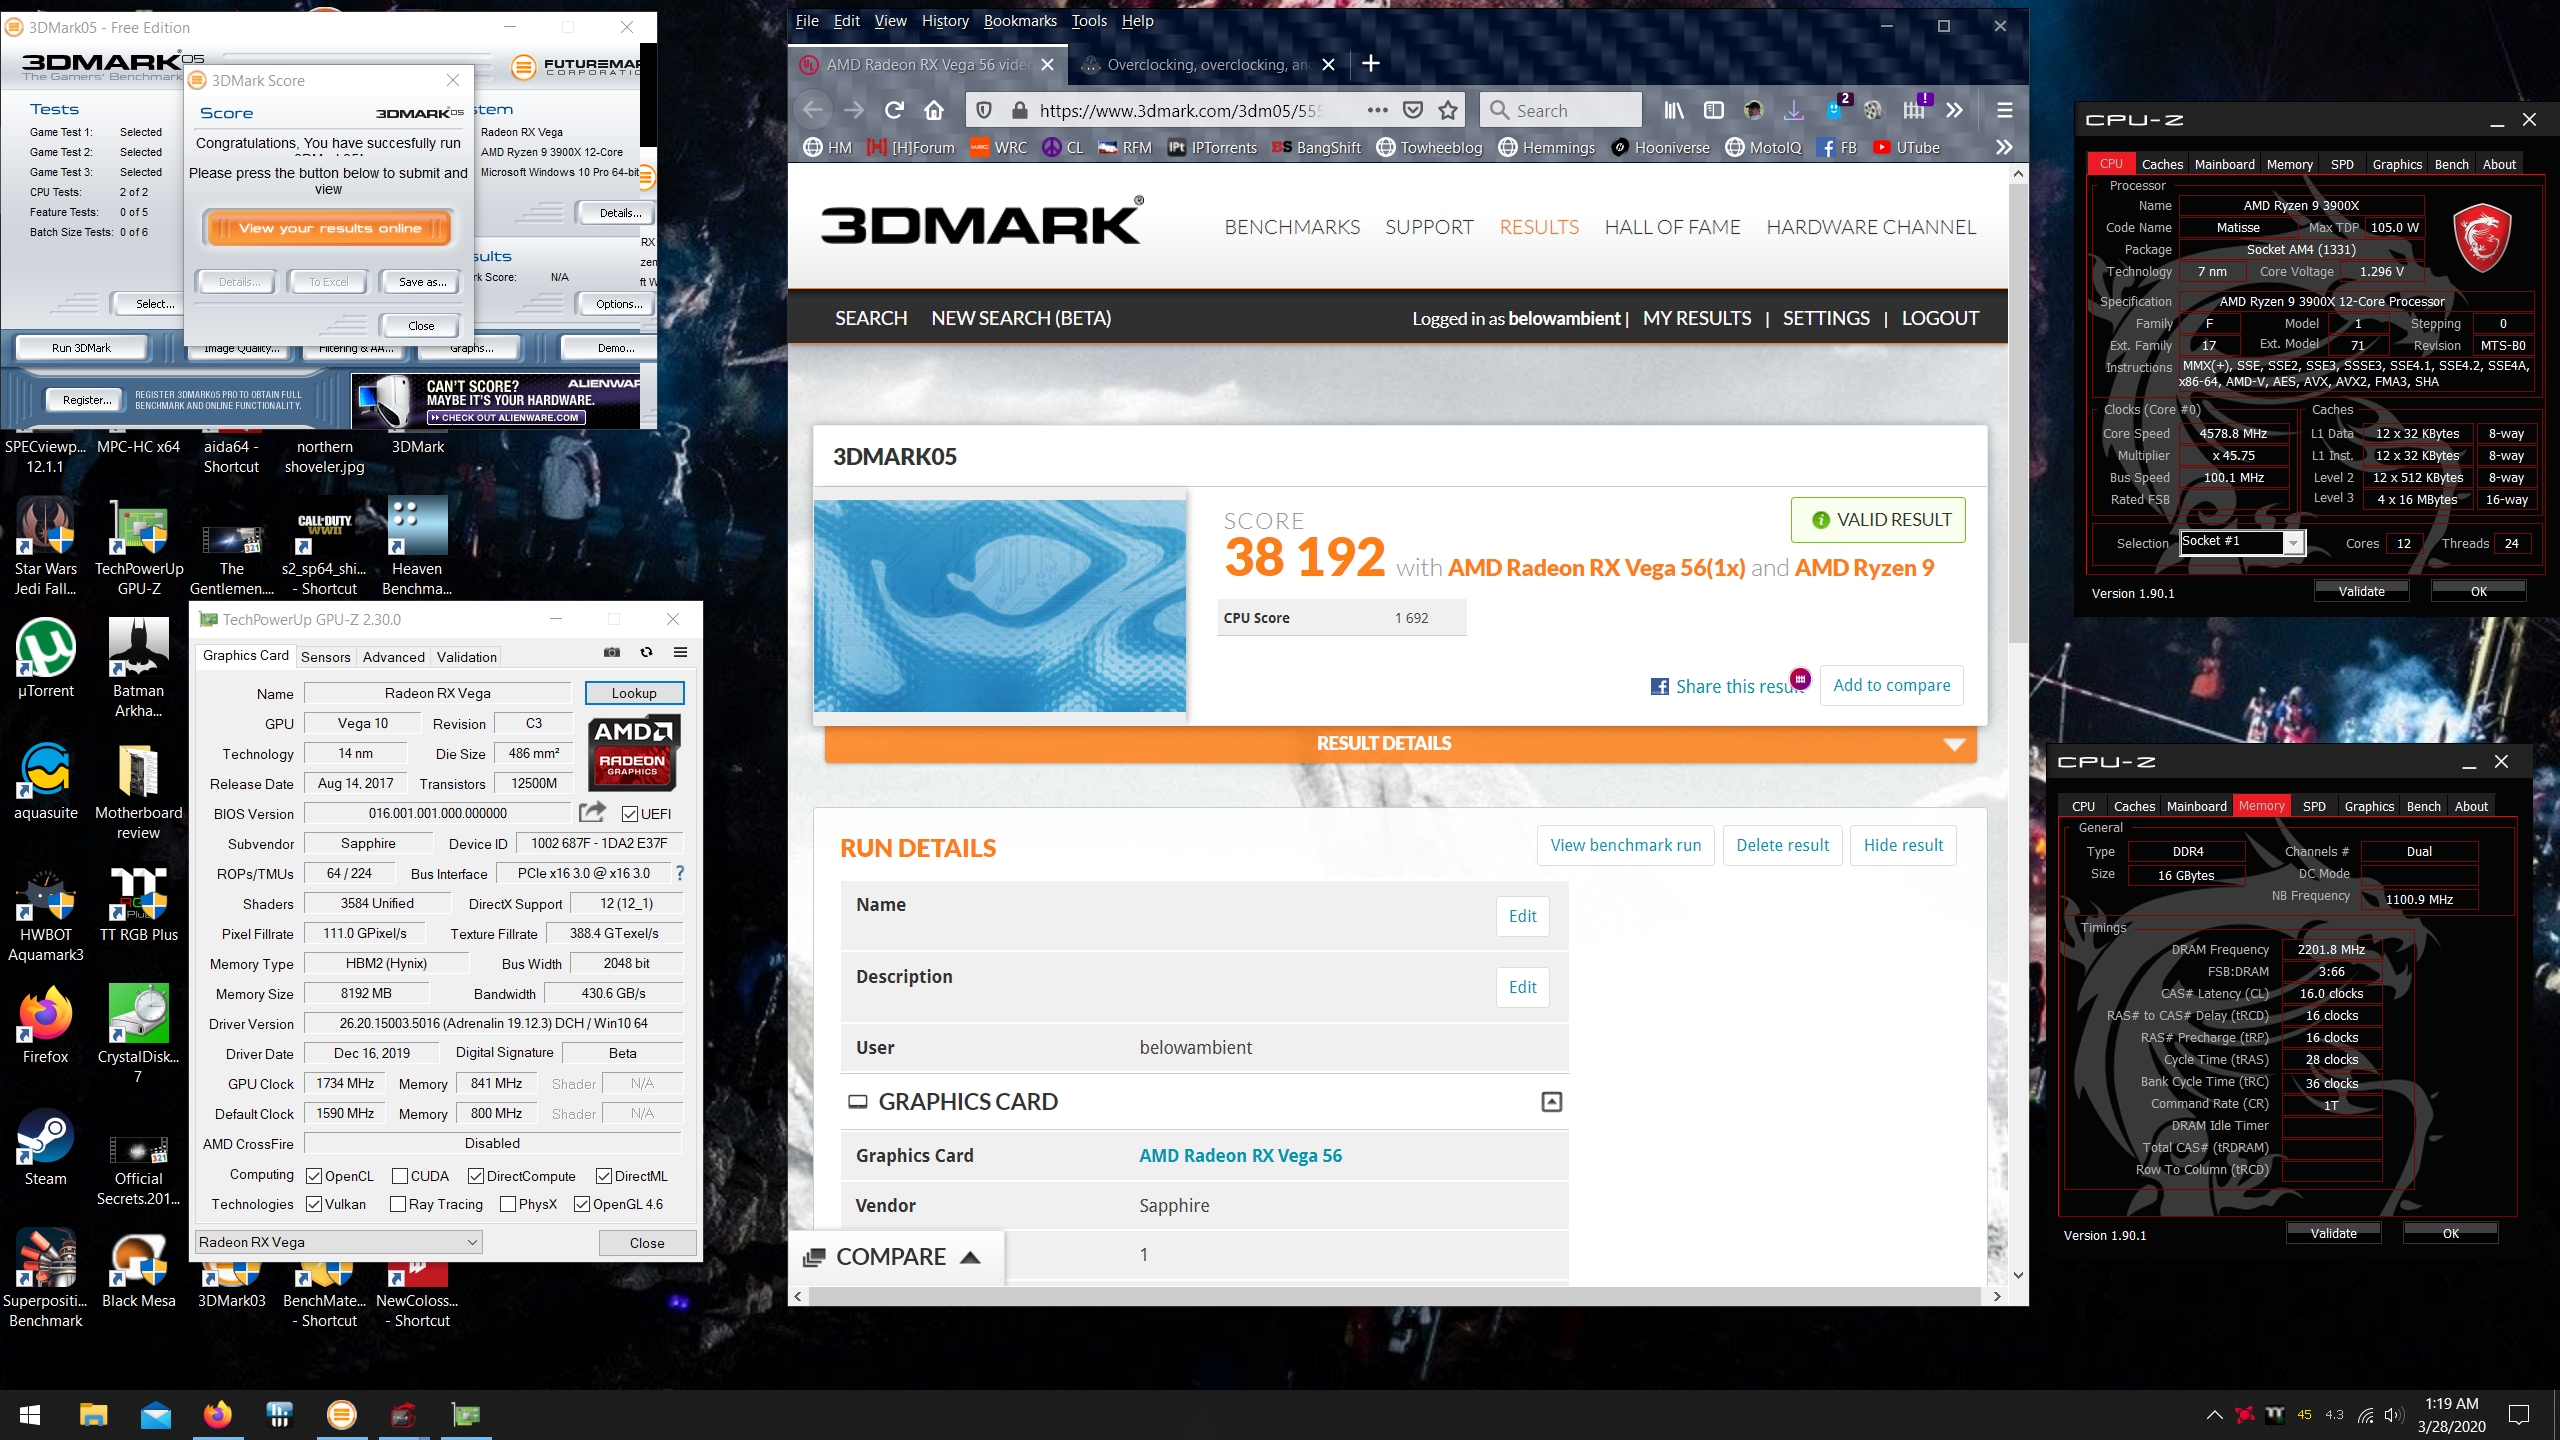Show more Firefox toolbar items chevron
The image size is (2560, 1440).
tap(1954, 110)
